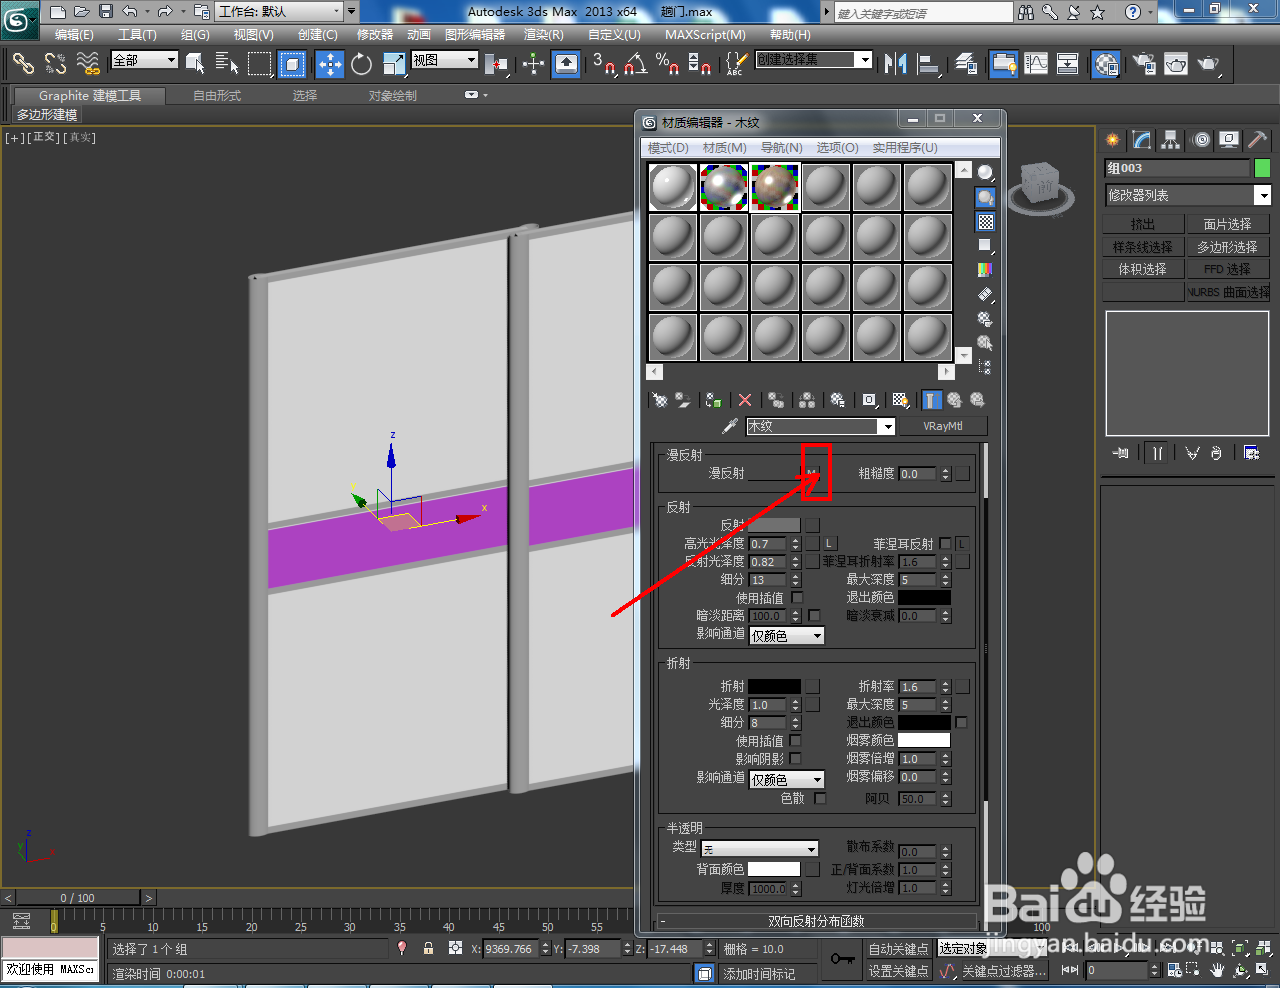Image resolution: width=1280 pixels, height=988 pixels.
Task: Open translucency Type dropdown
Action: pyautogui.click(x=759, y=849)
